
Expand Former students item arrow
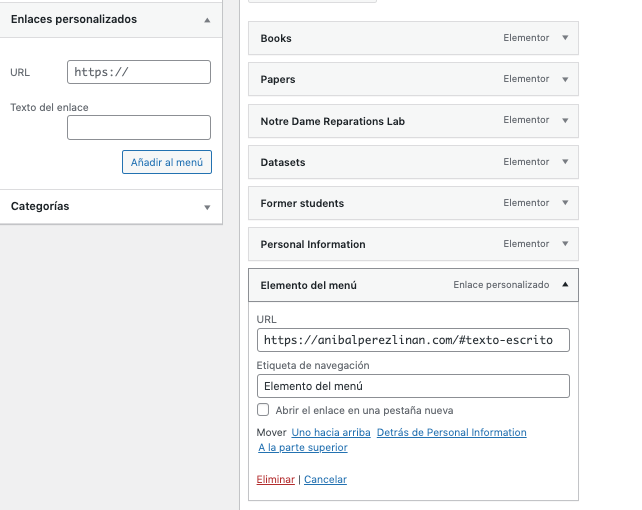point(565,203)
